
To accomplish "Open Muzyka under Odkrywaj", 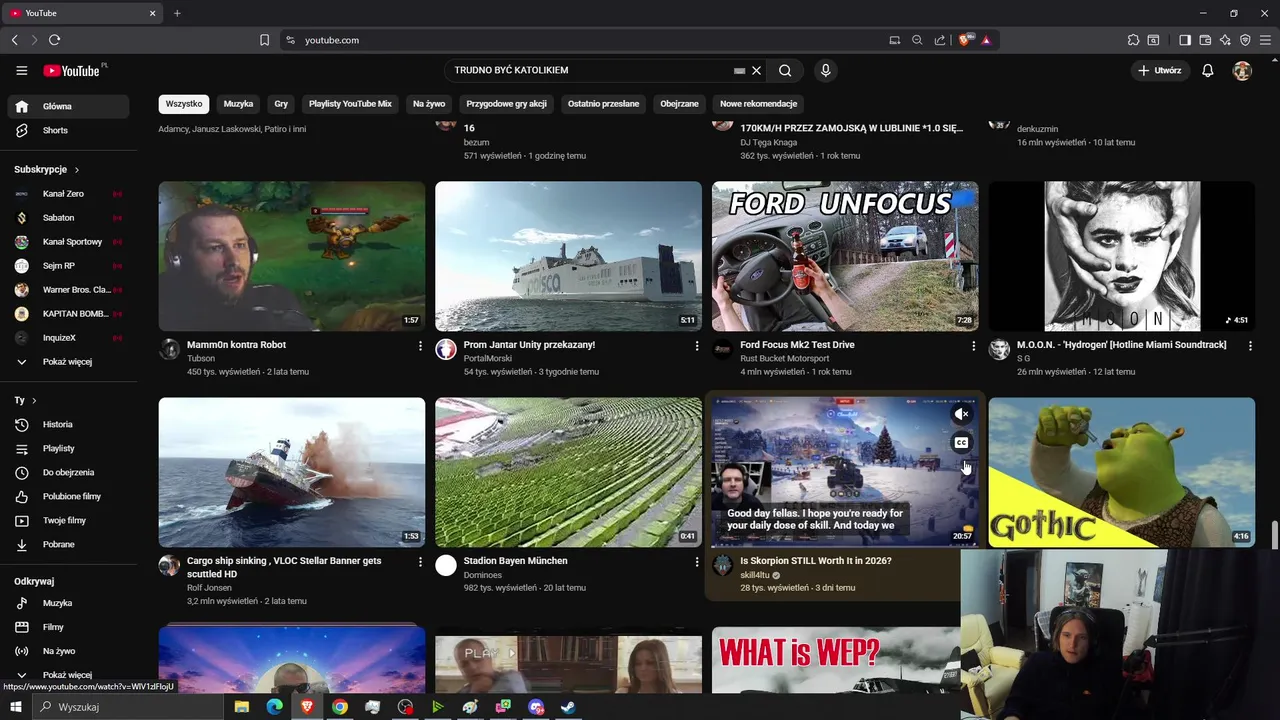I will coord(68,603).
